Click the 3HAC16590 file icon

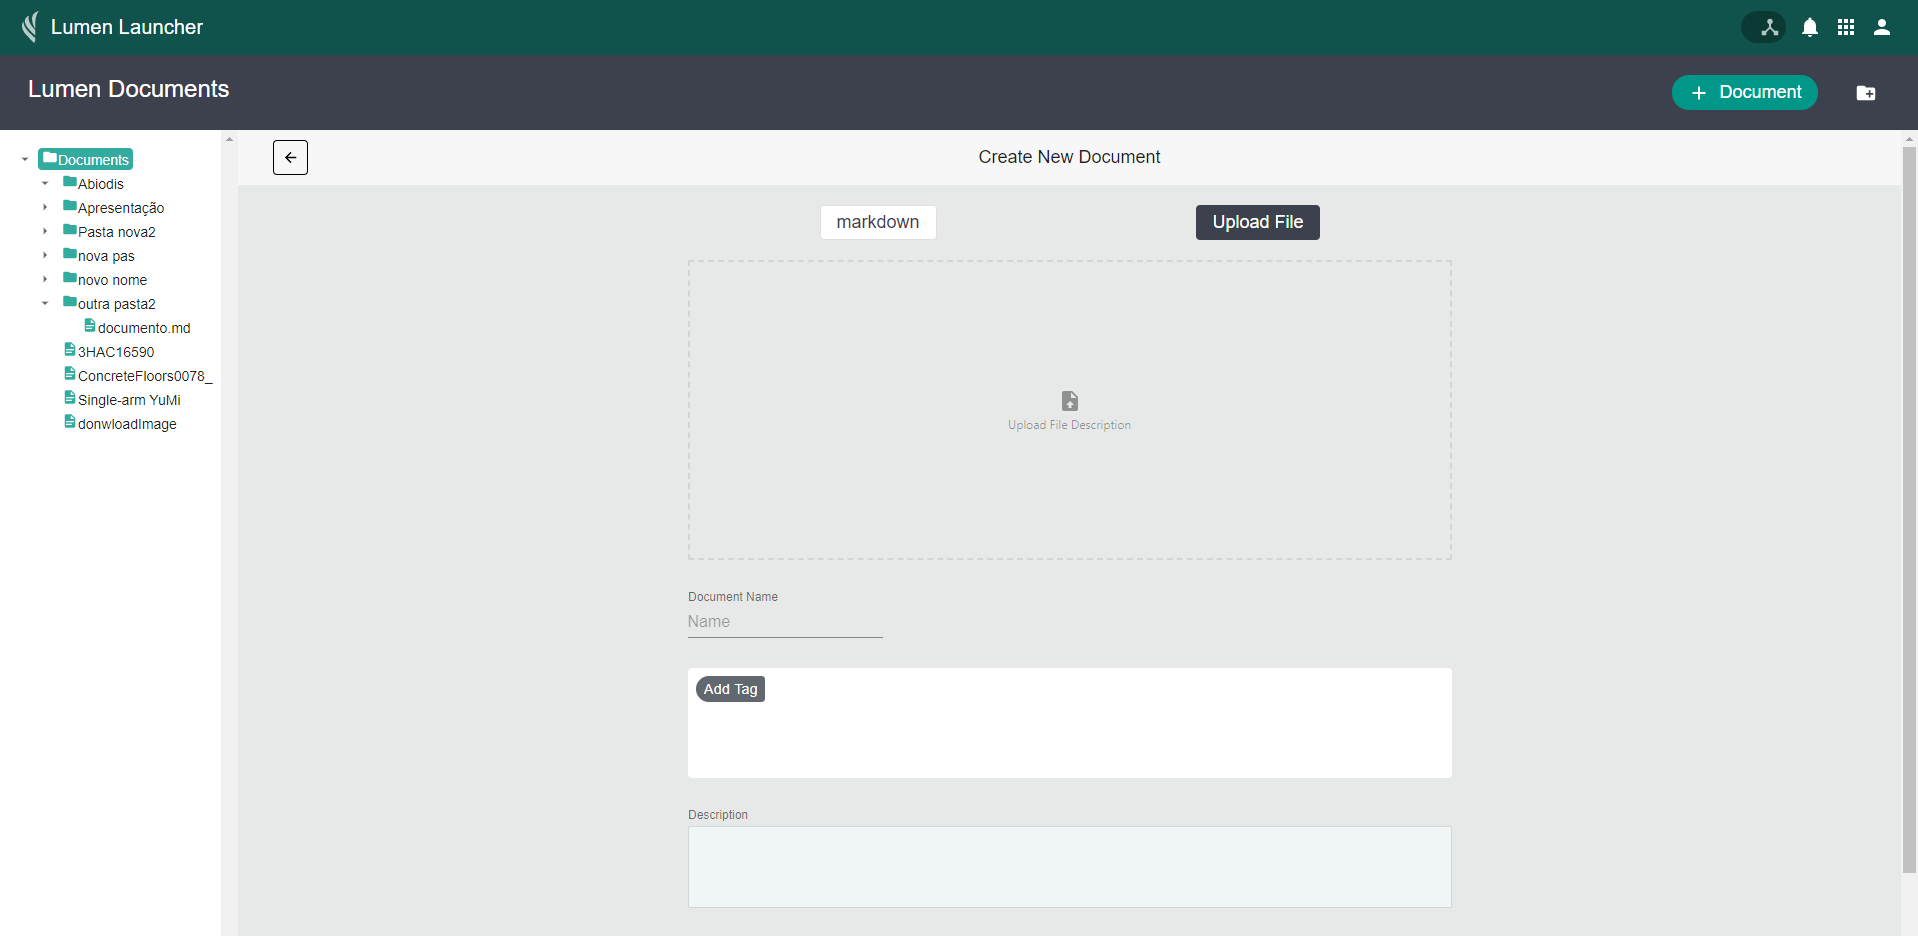(x=70, y=350)
